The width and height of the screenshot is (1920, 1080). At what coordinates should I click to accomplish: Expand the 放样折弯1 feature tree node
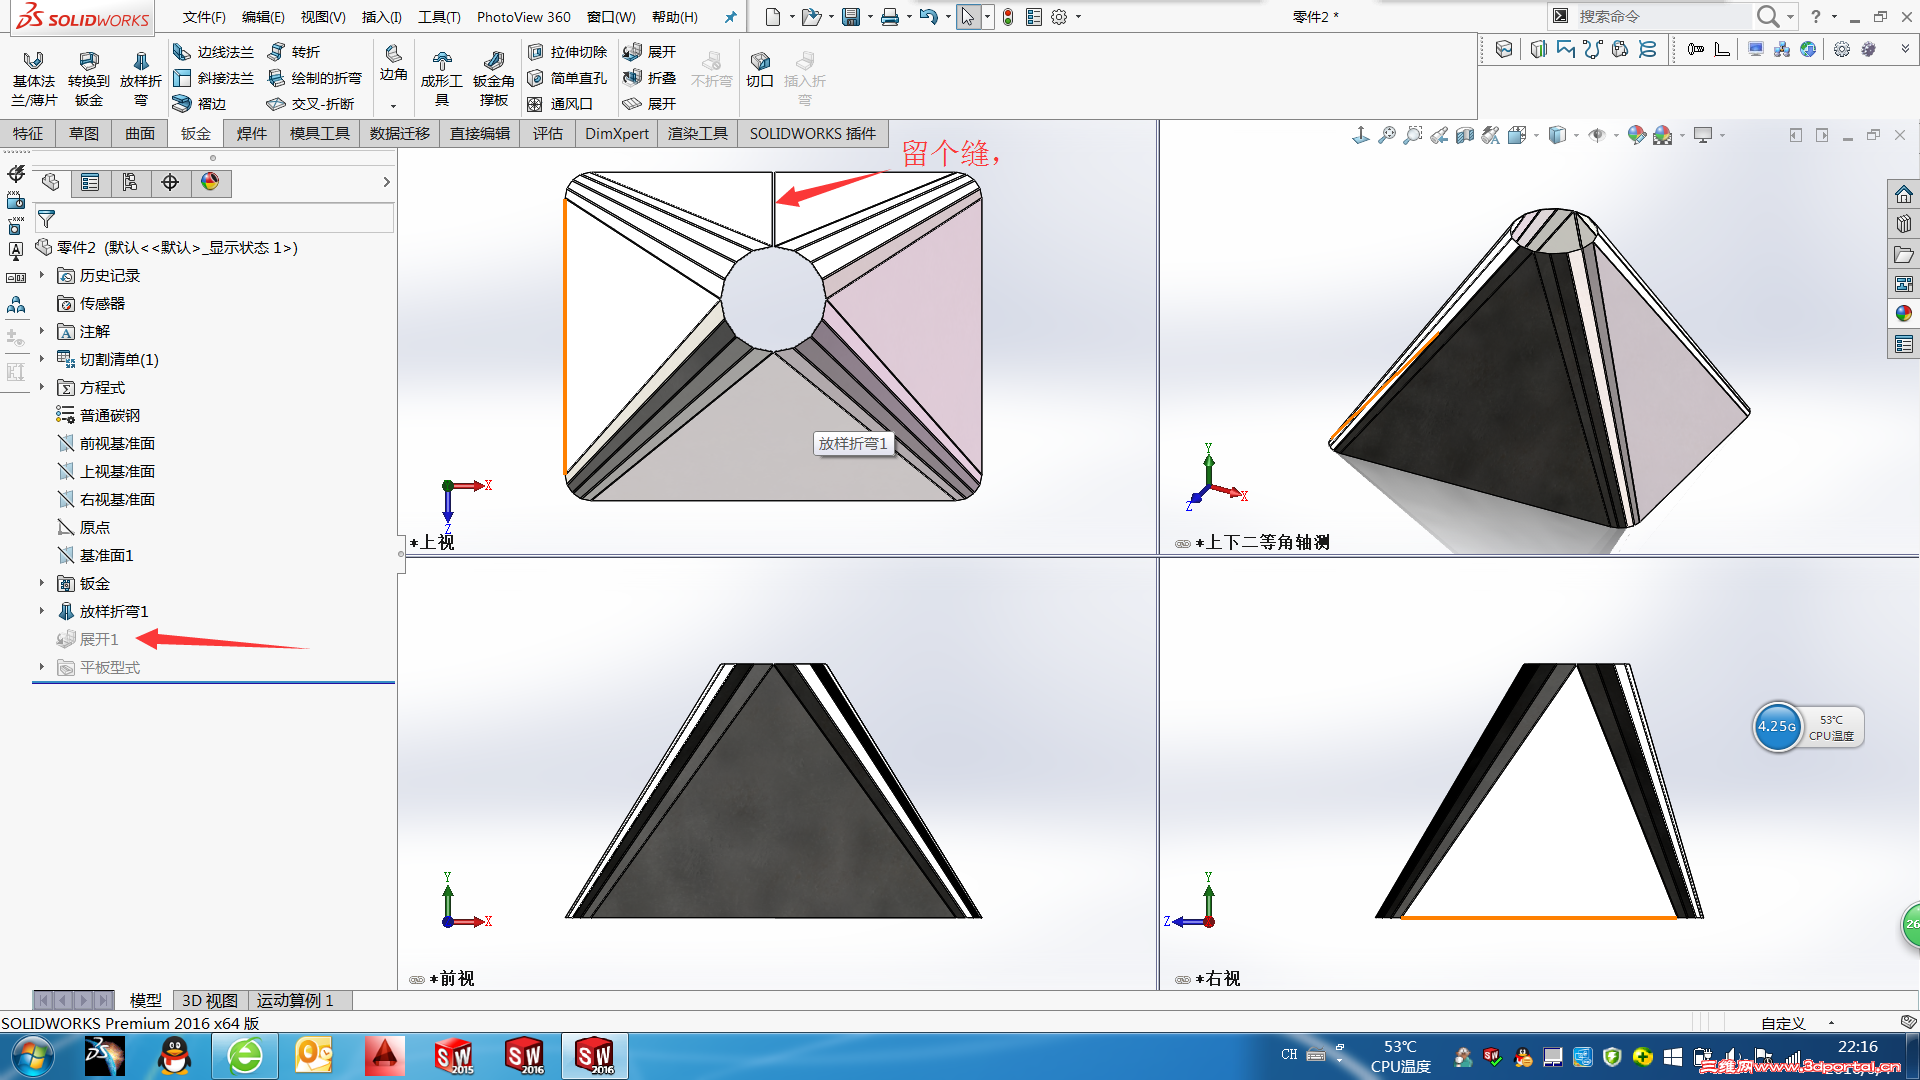pyautogui.click(x=42, y=611)
